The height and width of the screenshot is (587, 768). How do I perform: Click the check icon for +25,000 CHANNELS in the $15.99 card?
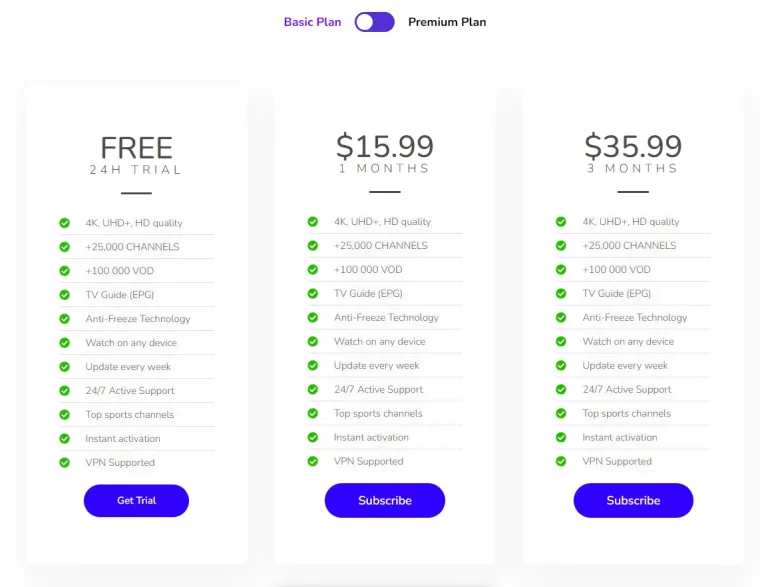[x=313, y=245]
